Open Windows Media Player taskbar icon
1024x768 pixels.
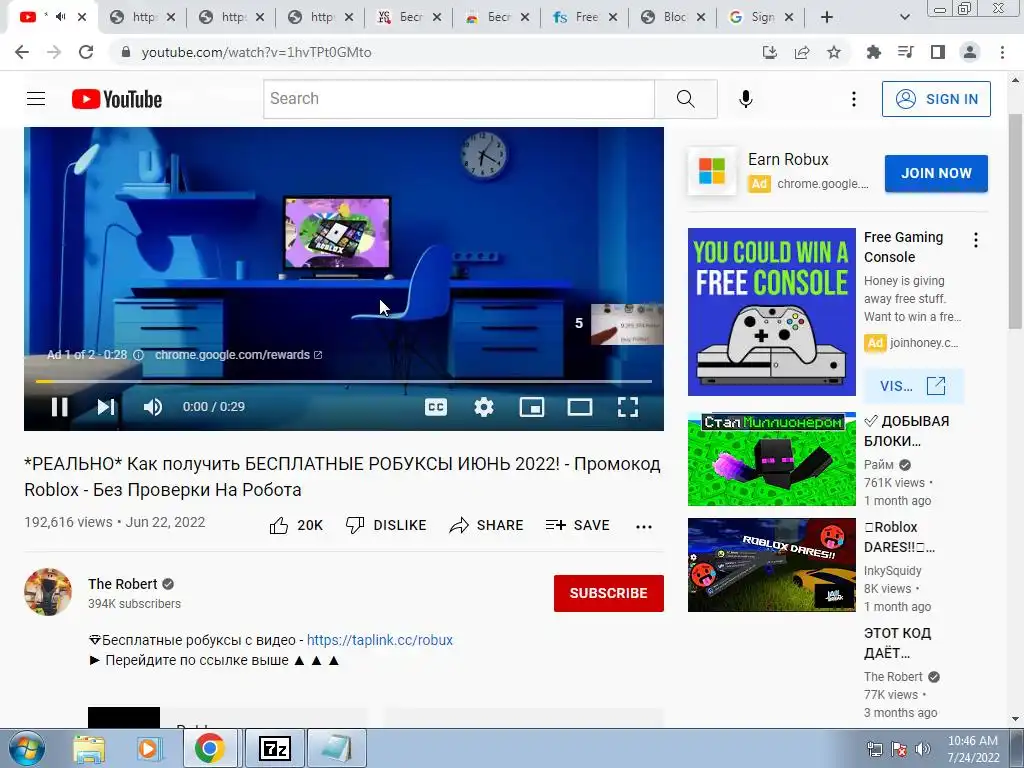tap(148, 748)
